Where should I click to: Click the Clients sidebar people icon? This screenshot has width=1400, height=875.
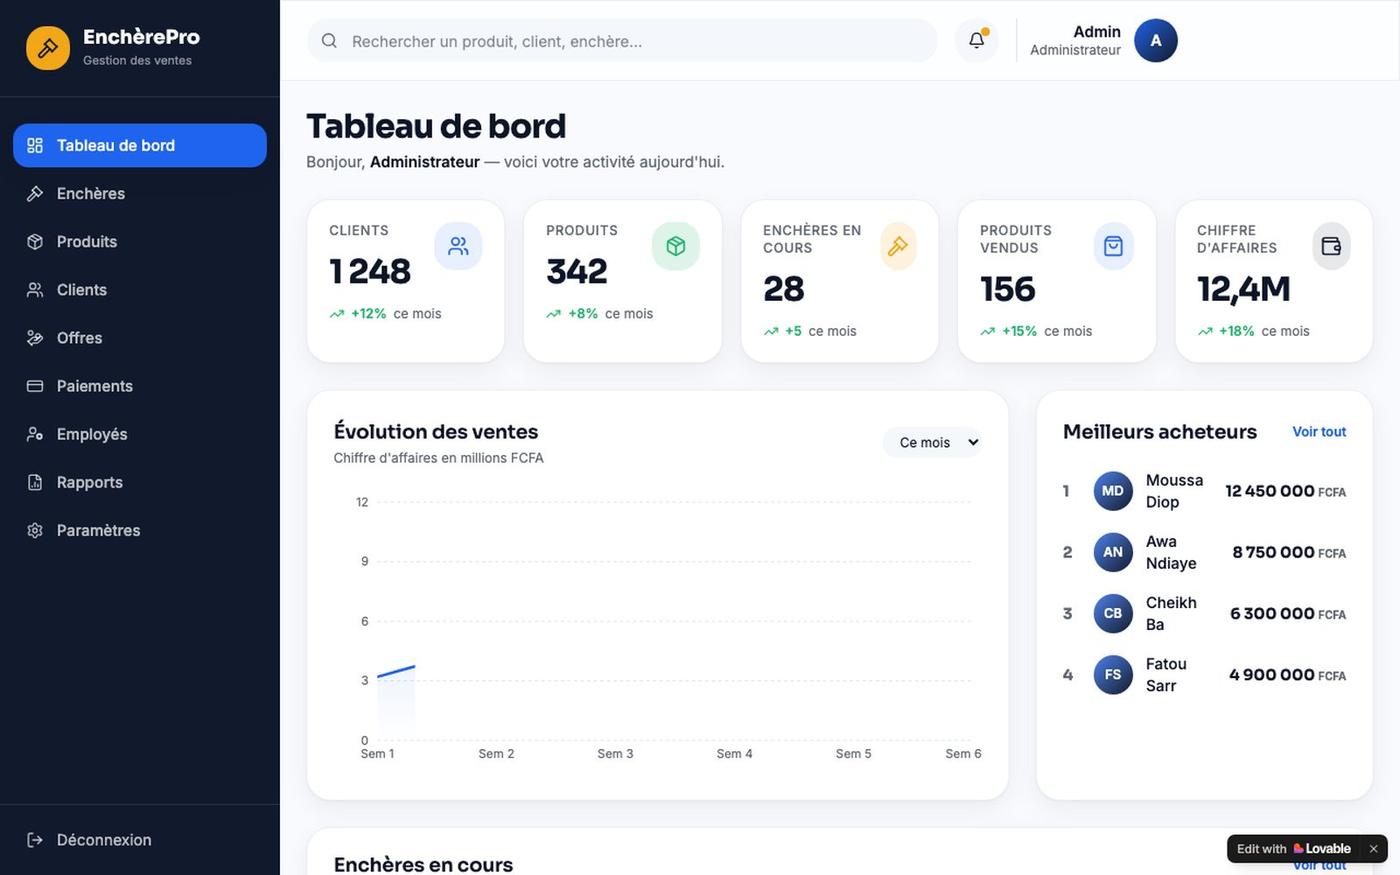pyautogui.click(x=35, y=290)
